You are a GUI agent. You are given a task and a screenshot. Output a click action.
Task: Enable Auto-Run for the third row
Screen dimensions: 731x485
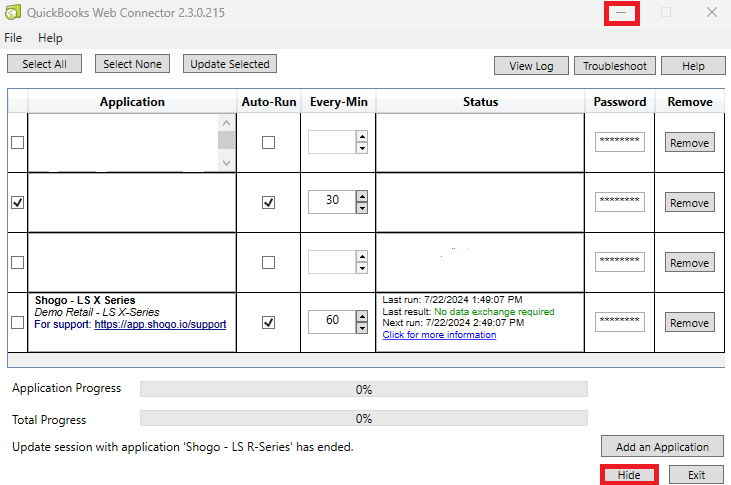[x=269, y=263]
